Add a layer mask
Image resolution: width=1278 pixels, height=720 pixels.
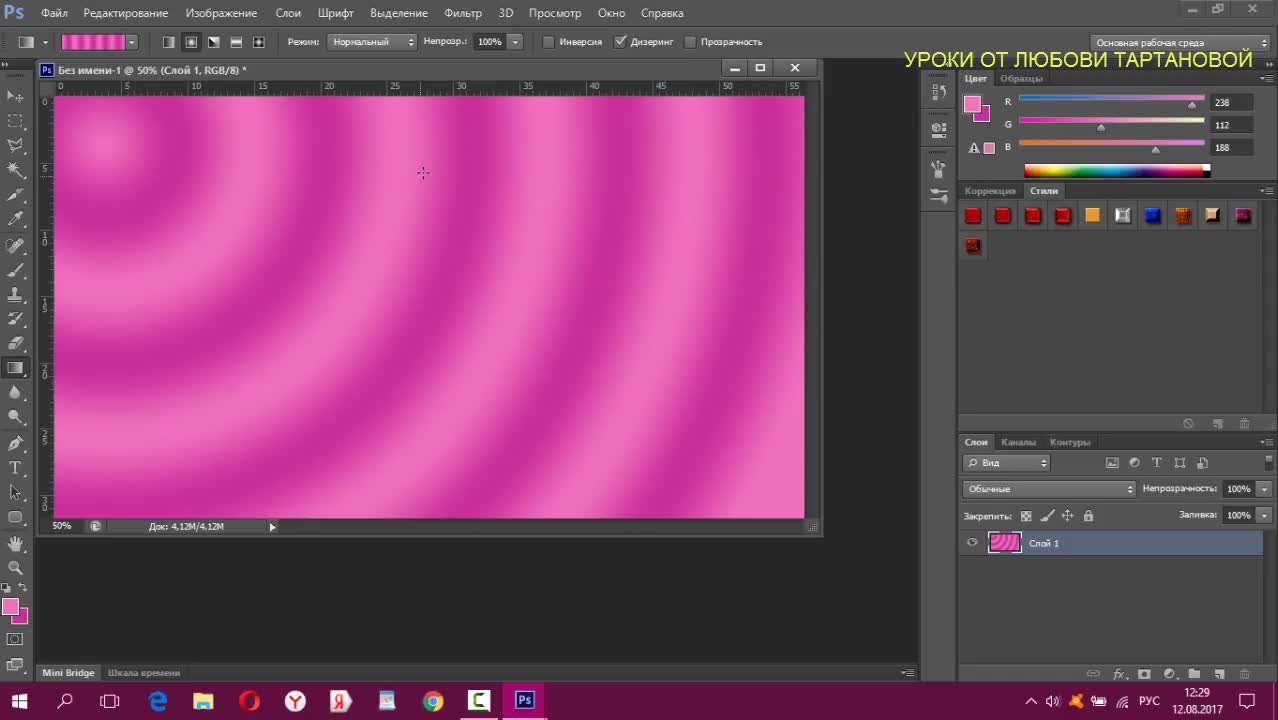tap(1145, 674)
